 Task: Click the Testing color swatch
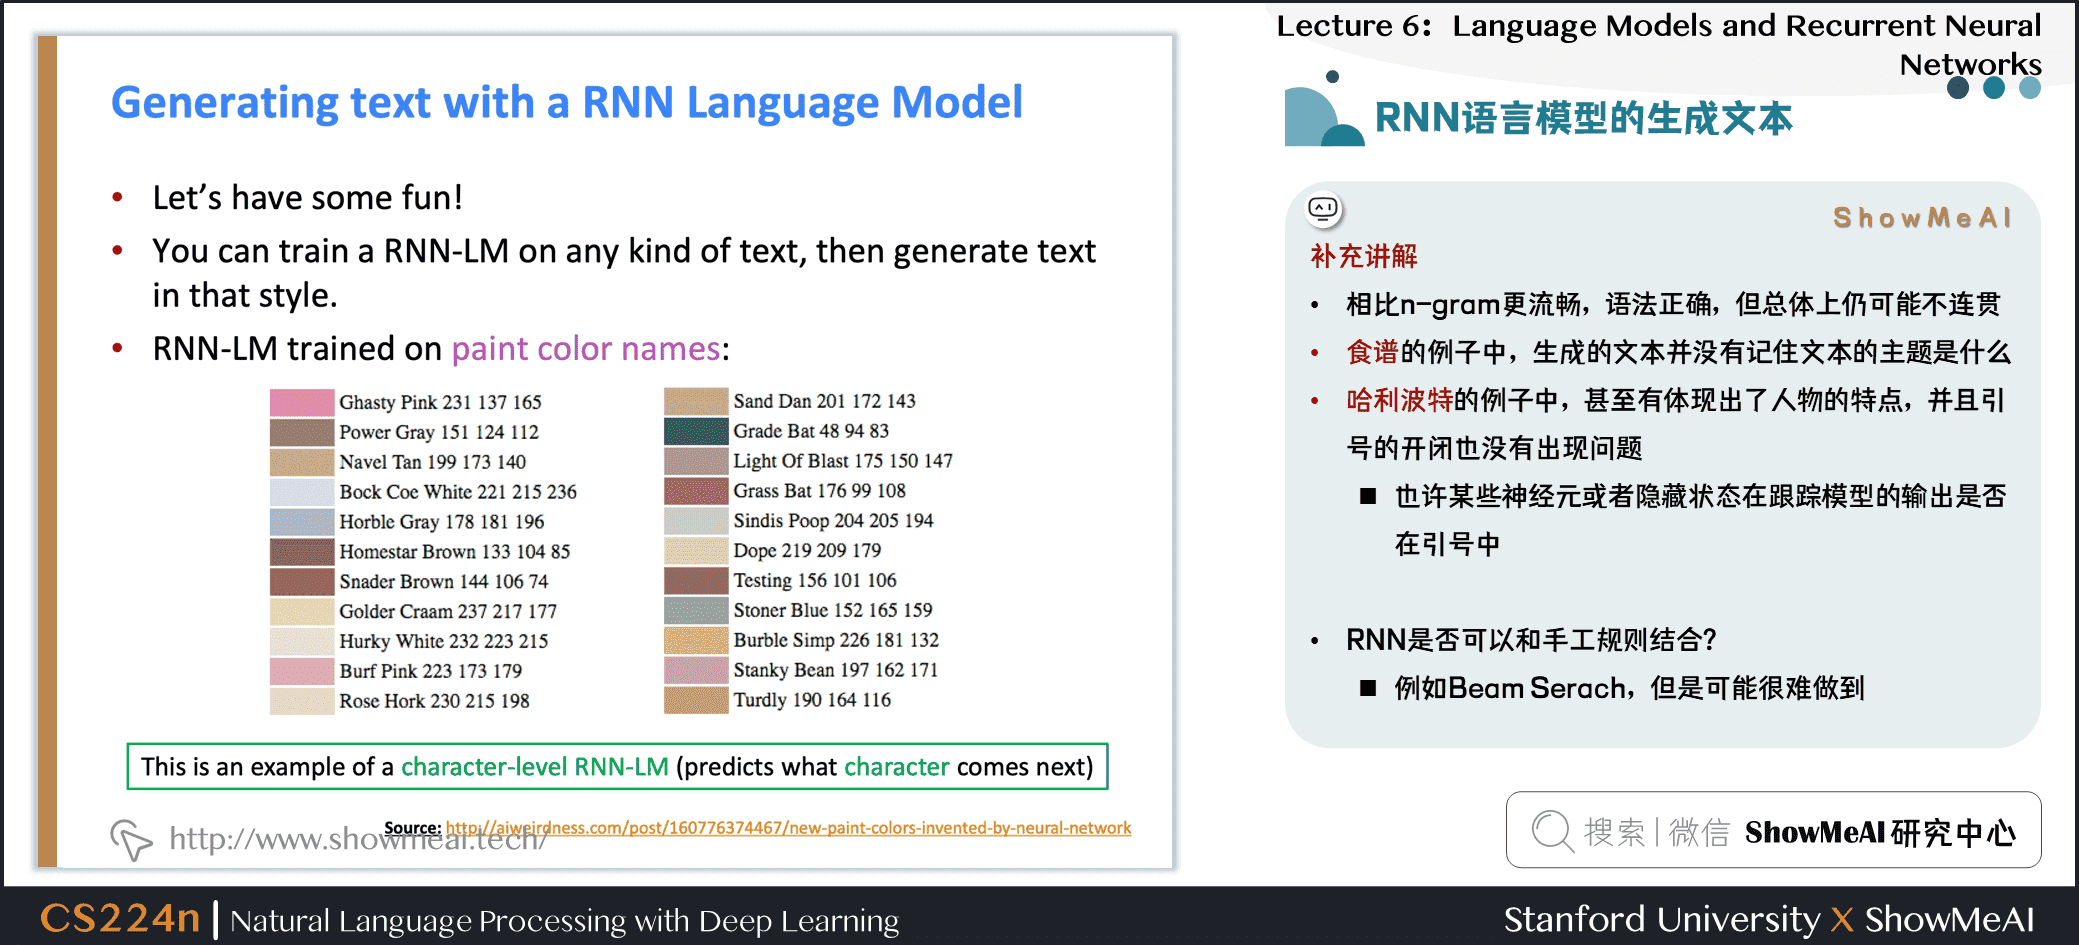point(696,581)
